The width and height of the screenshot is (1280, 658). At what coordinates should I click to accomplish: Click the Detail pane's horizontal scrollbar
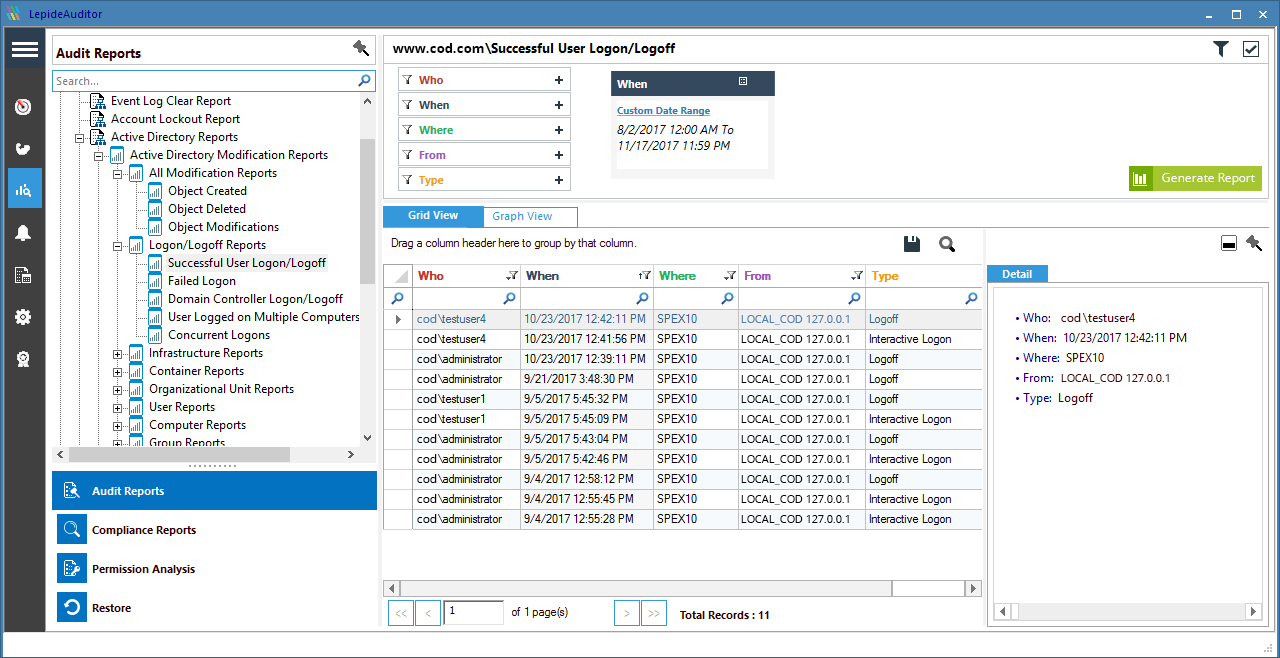(1126, 611)
